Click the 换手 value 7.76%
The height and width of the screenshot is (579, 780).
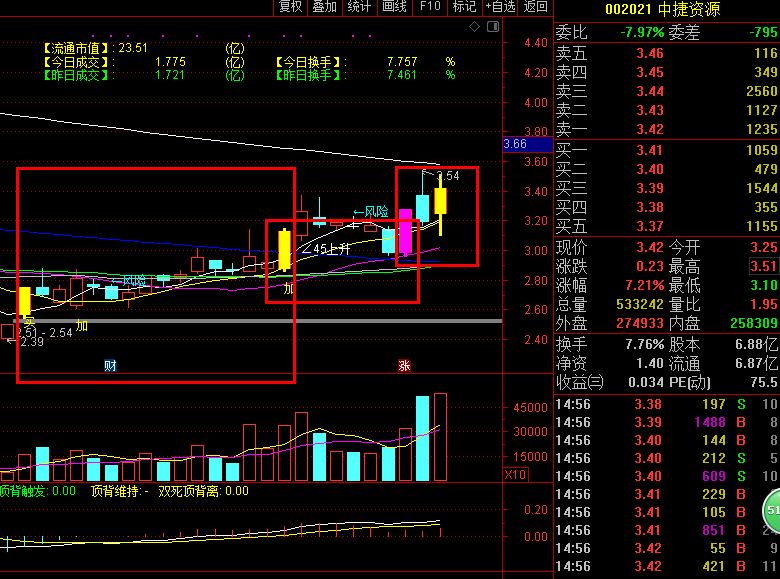point(644,344)
